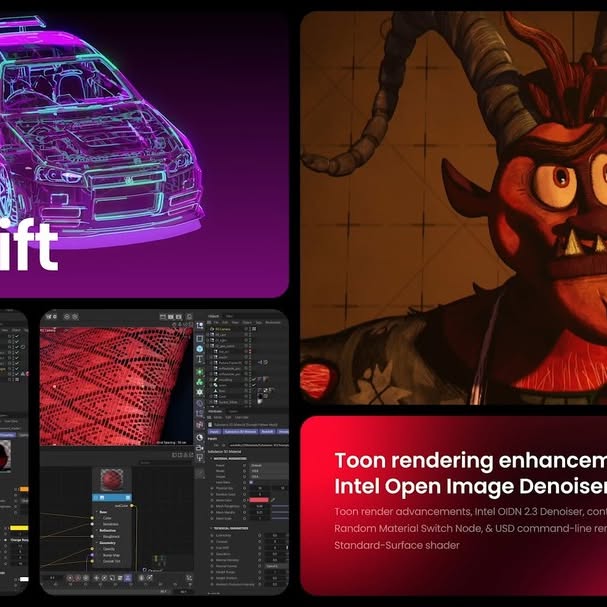Toggle the red visibility dot in object list
Screen dimensions: 607x607
250,351
